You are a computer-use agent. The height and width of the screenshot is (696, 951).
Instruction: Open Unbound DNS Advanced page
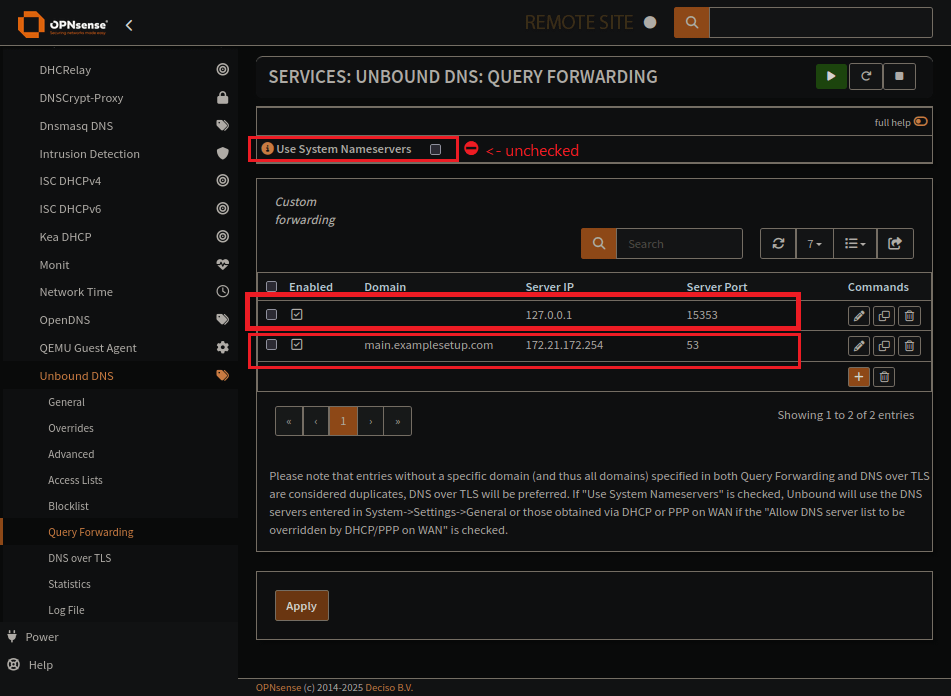pos(71,454)
